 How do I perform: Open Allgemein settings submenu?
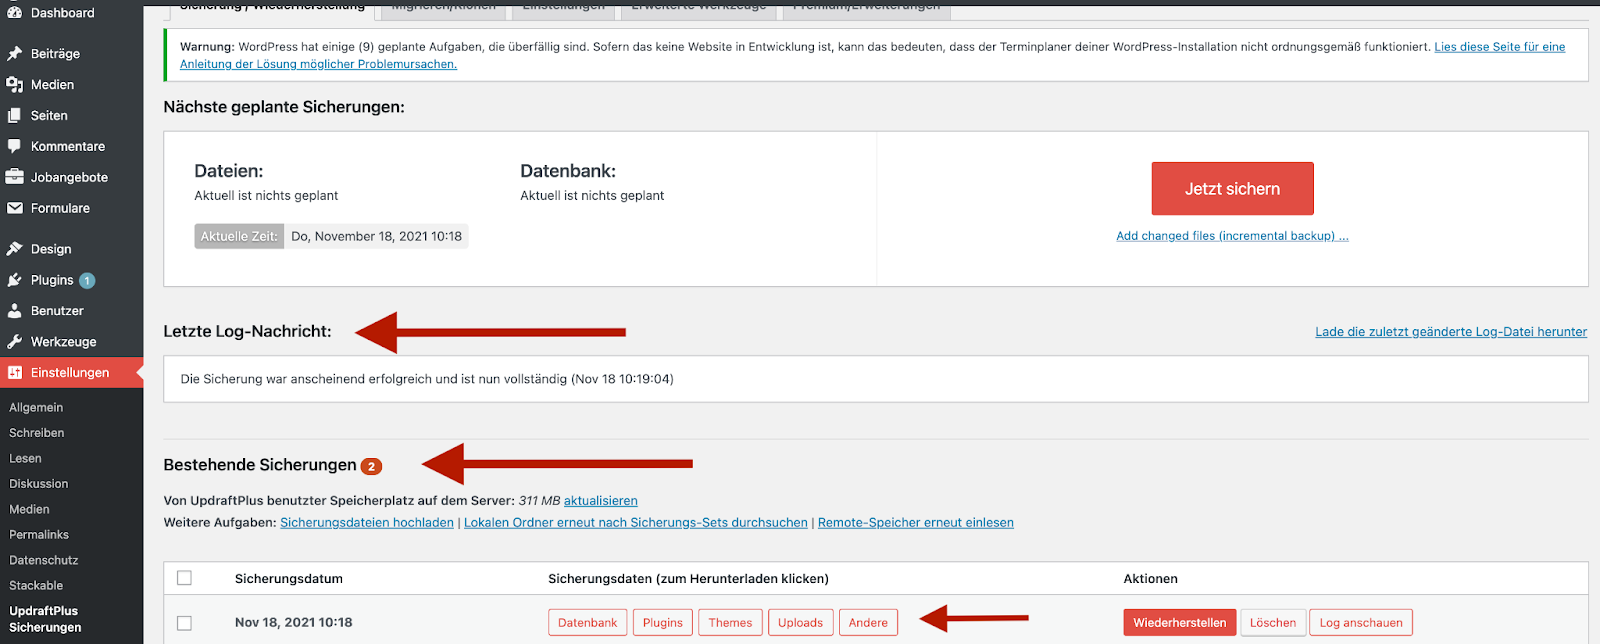[x=36, y=408]
